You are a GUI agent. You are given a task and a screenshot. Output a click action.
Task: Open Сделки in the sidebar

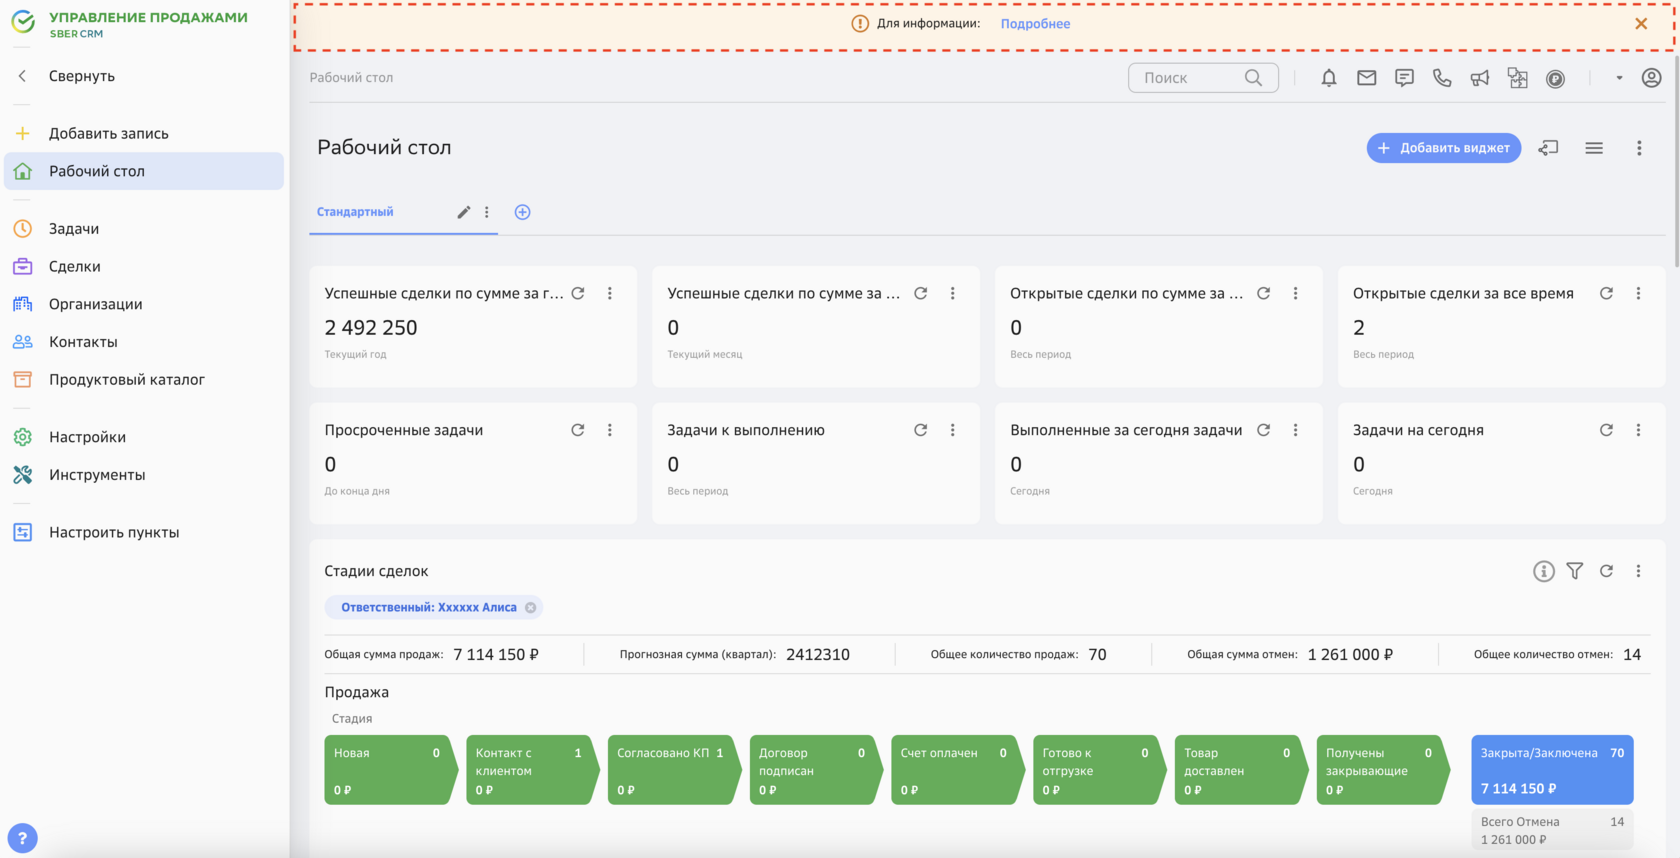pos(74,266)
